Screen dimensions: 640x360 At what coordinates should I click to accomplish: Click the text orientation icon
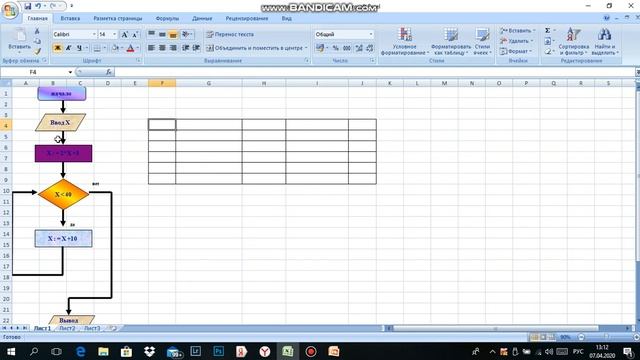[185, 34]
